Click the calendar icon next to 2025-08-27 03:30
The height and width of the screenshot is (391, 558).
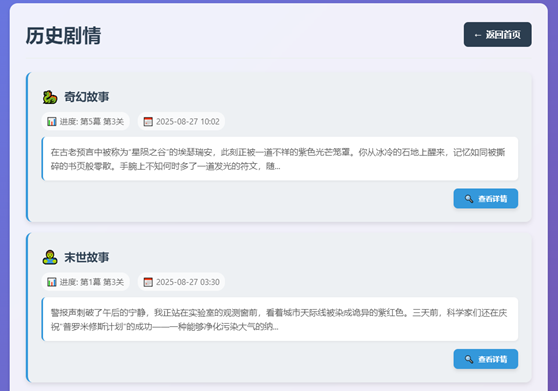pyautogui.click(x=148, y=282)
